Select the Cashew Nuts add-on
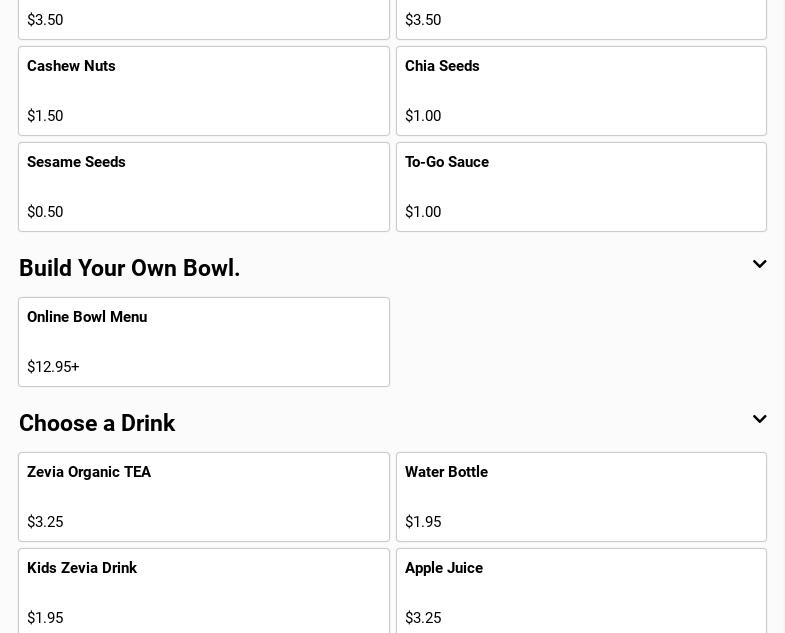 tap(203, 90)
